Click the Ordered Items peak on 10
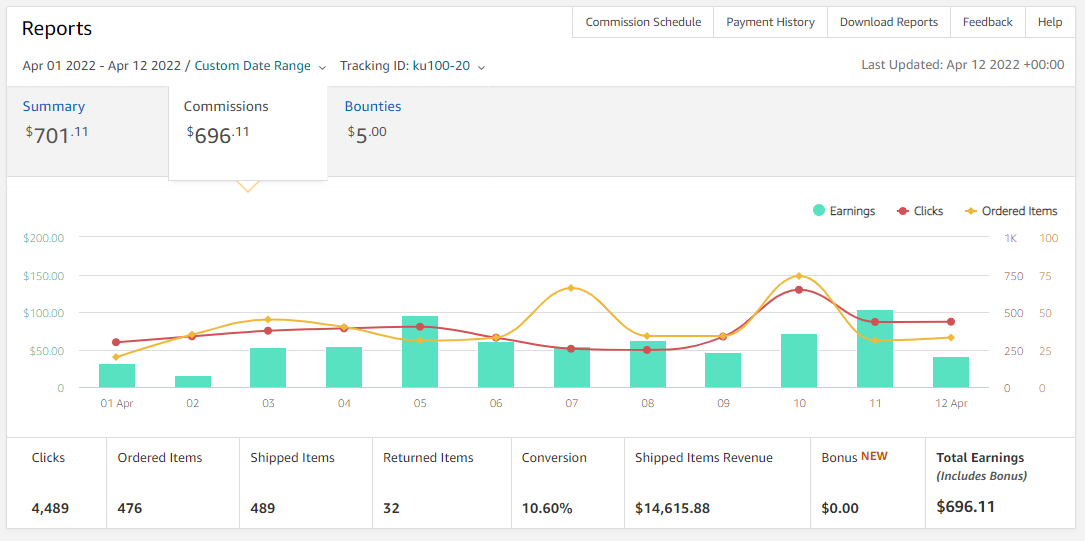Viewport: 1085px width, 541px height. click(x=799, y=276)
